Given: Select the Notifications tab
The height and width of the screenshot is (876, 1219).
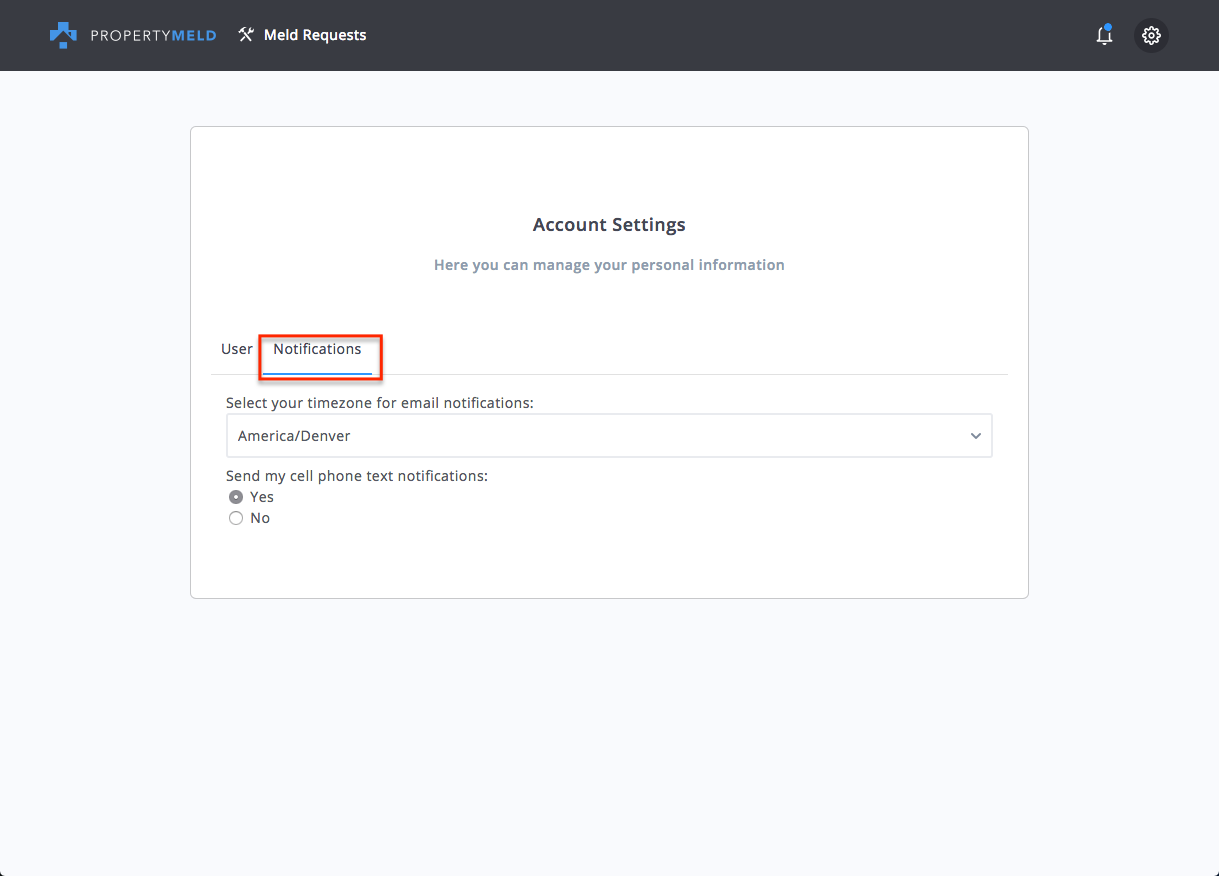Looking at the screenshot, I should (x=317, y=349).
